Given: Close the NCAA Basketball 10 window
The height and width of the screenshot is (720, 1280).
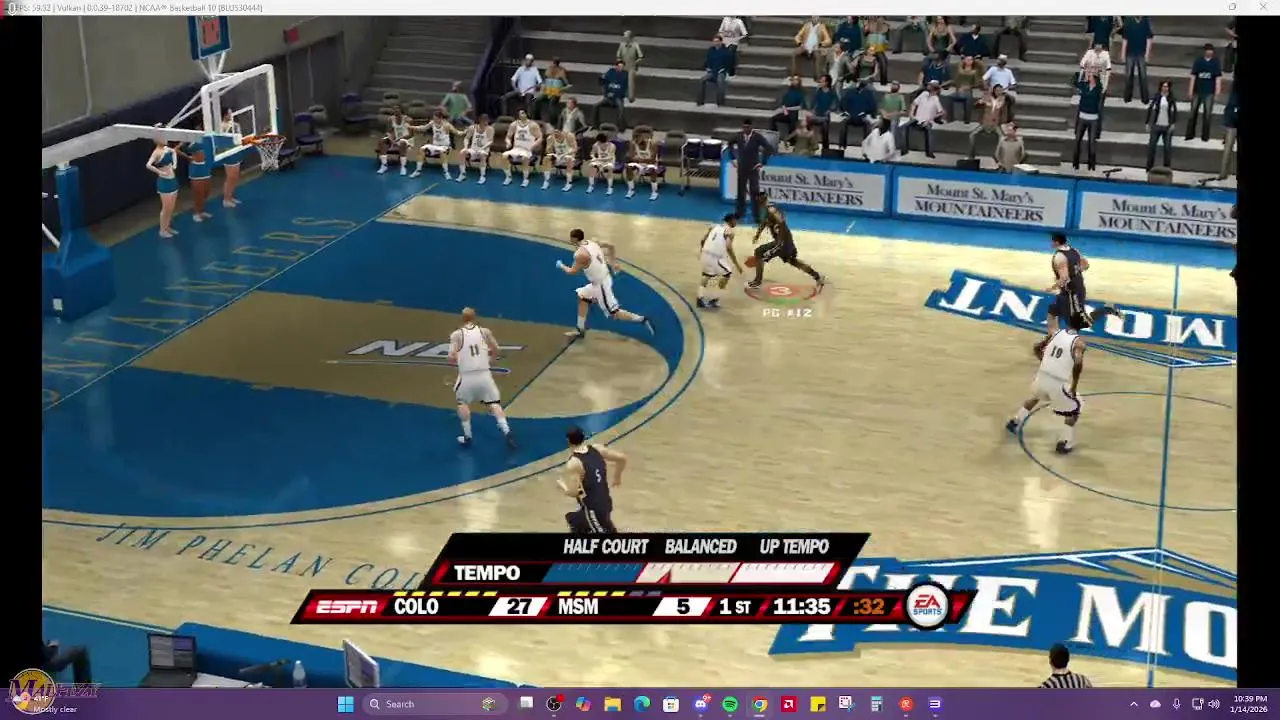Looking at the screenshot, I should 1263,7.
